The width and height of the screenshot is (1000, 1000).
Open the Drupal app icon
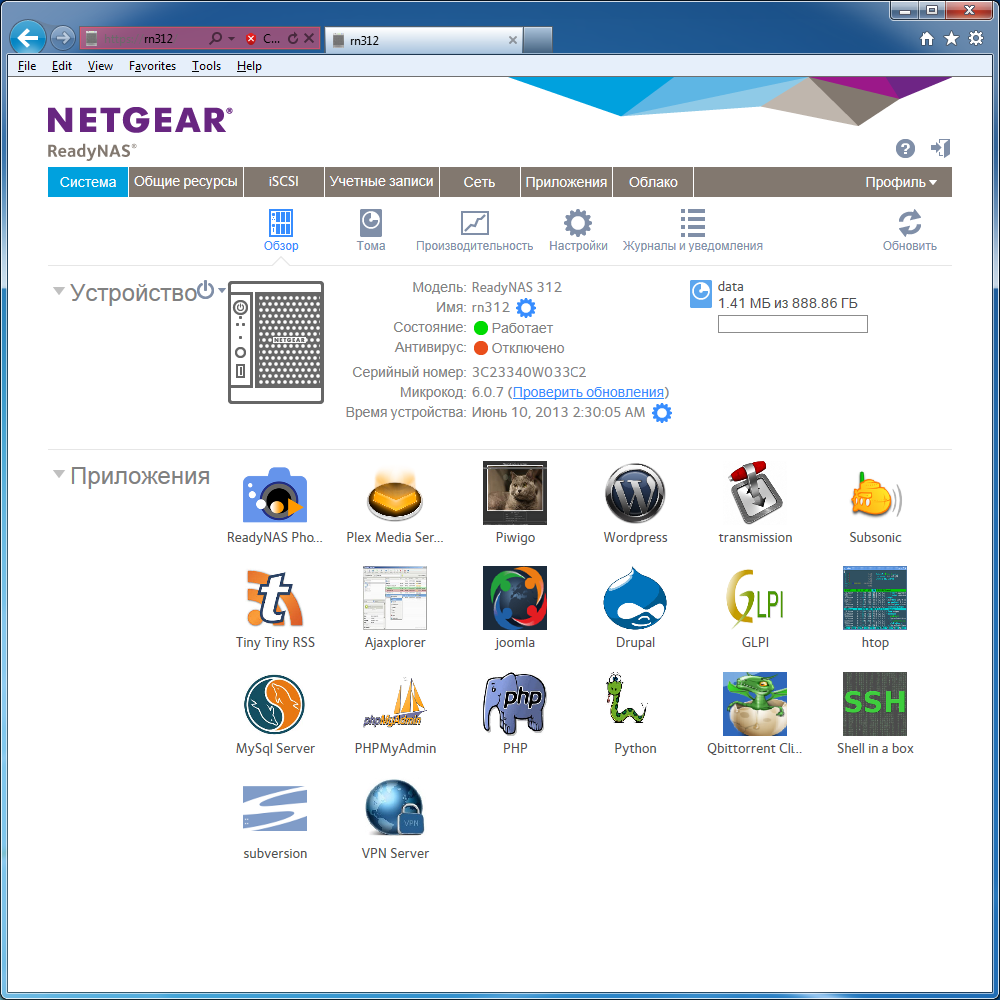pyautogui.click(x=635, y=598)
